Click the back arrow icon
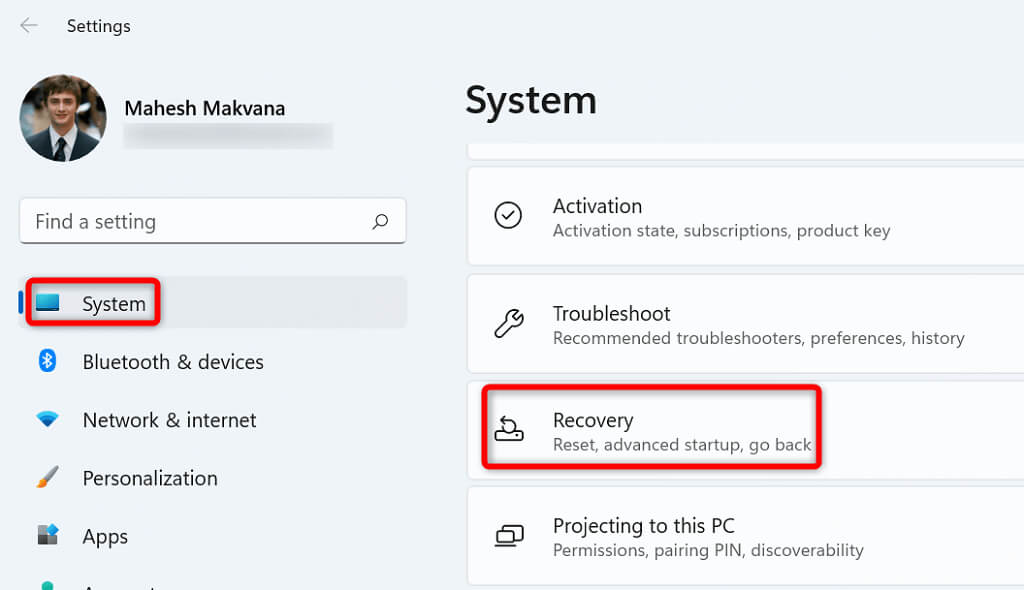Screen dimensions: 1024x590 tap(29, 26)
